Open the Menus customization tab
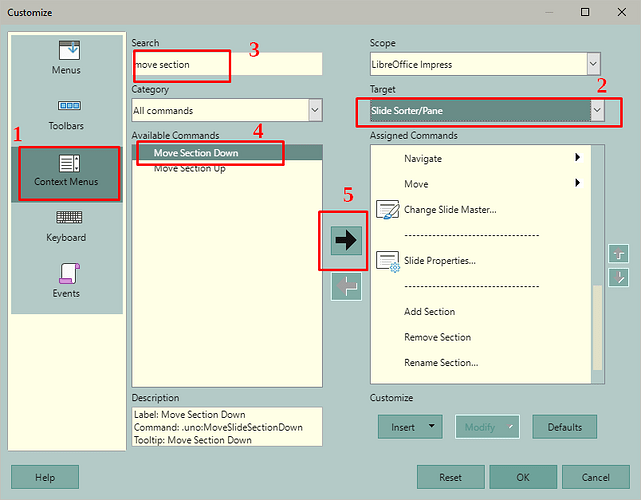Image resolution: width=641 pixels, height=500 pixels. 66,58
